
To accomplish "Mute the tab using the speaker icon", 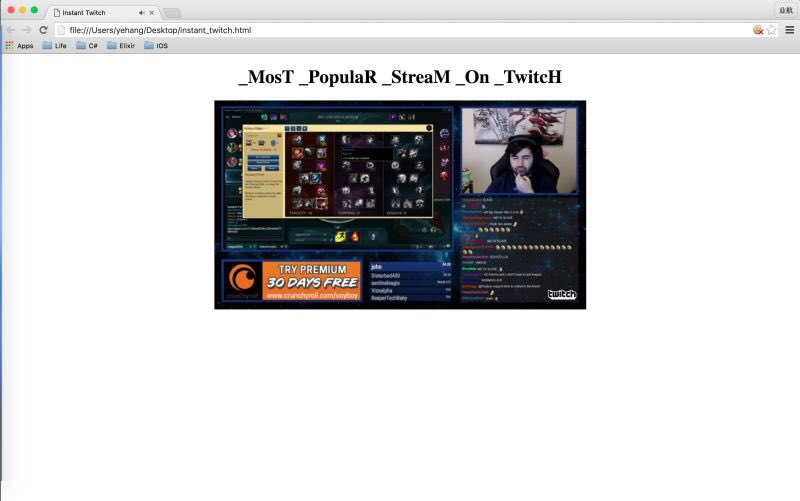I will pos(141,12).
